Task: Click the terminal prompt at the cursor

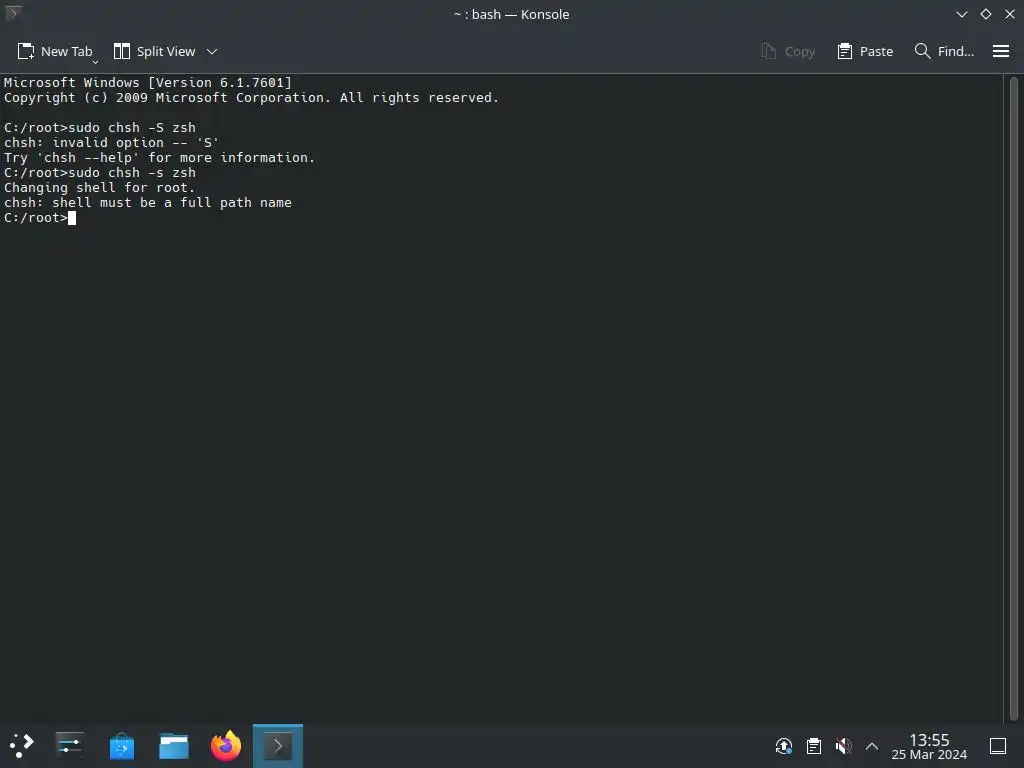Action: click(40, 217)
